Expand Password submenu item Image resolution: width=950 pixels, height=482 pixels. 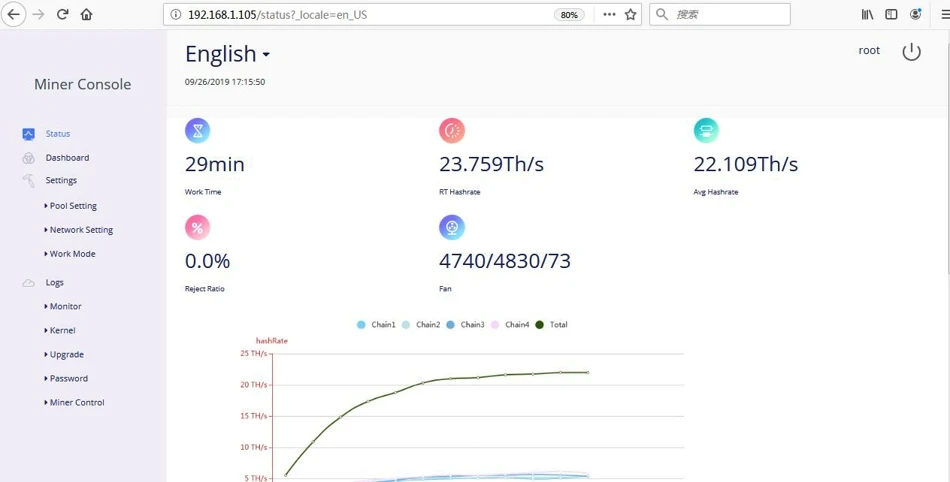click(65, 378)
